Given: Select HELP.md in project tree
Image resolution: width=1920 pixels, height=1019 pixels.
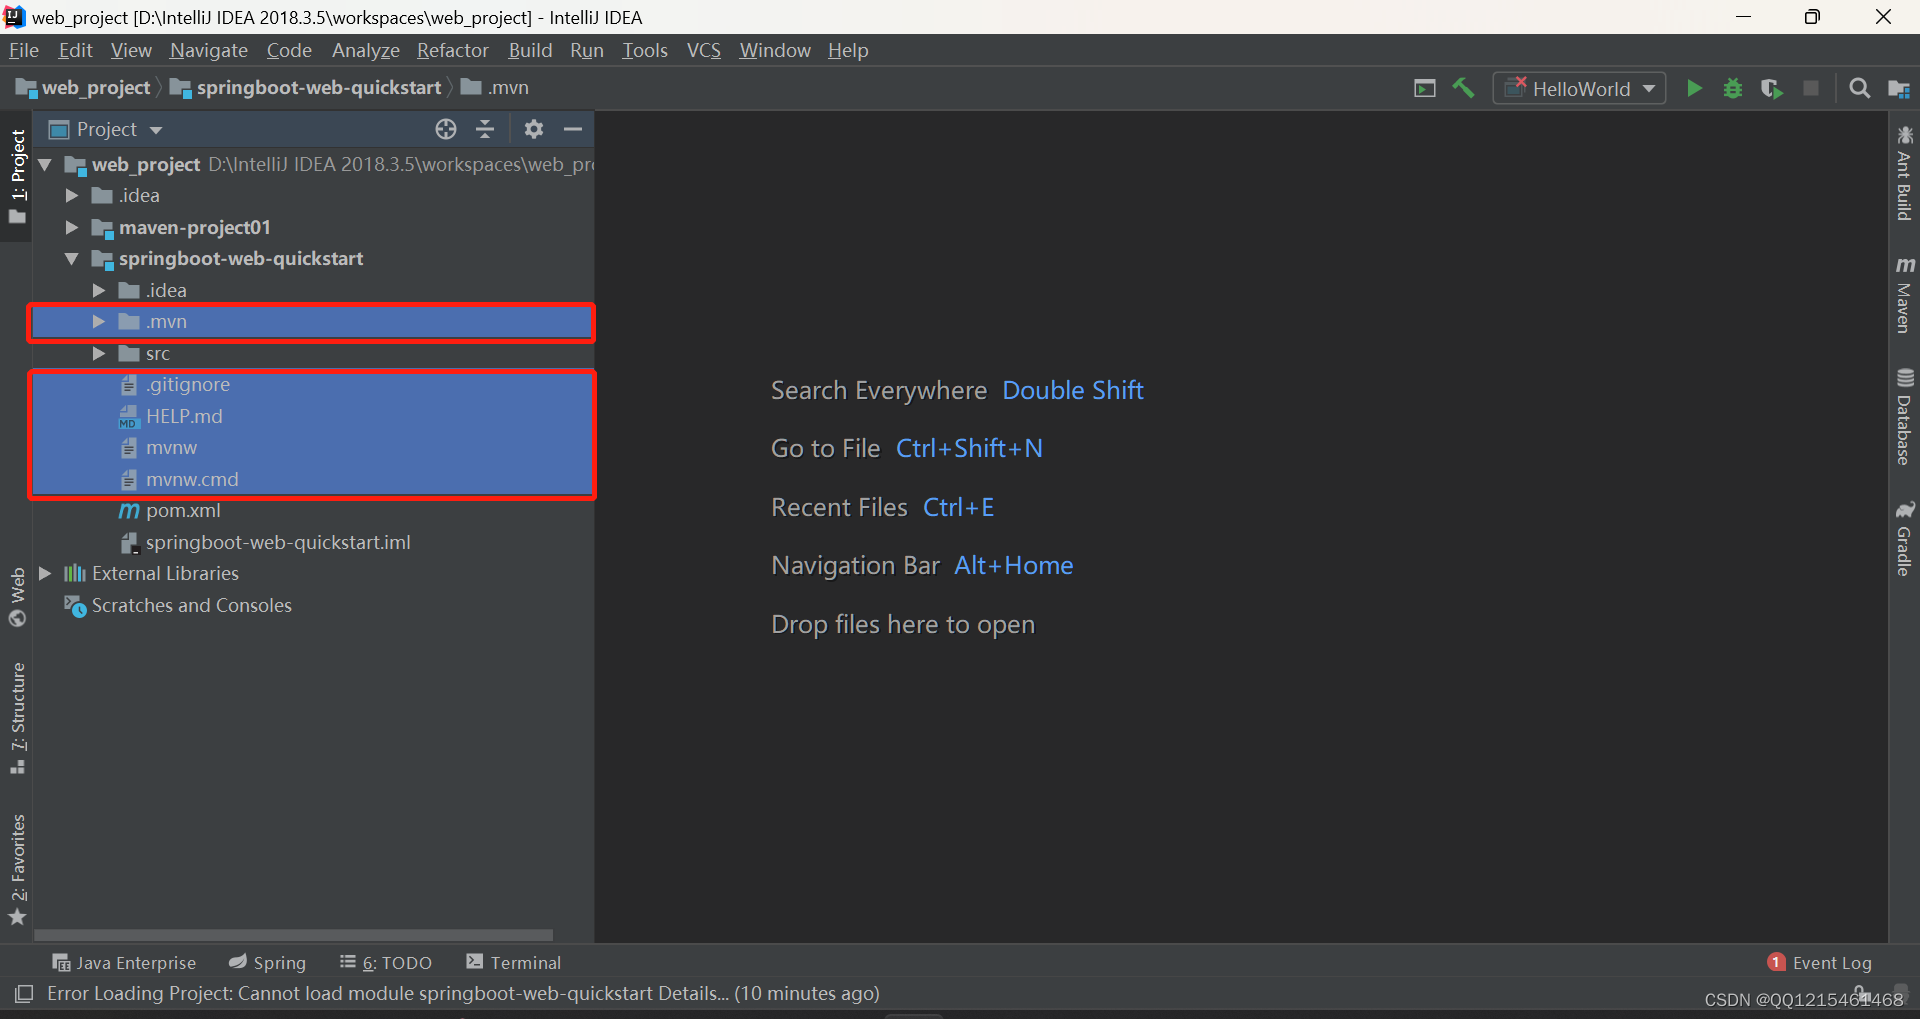Looking at the screenshot, I should [x=313, y=416].
